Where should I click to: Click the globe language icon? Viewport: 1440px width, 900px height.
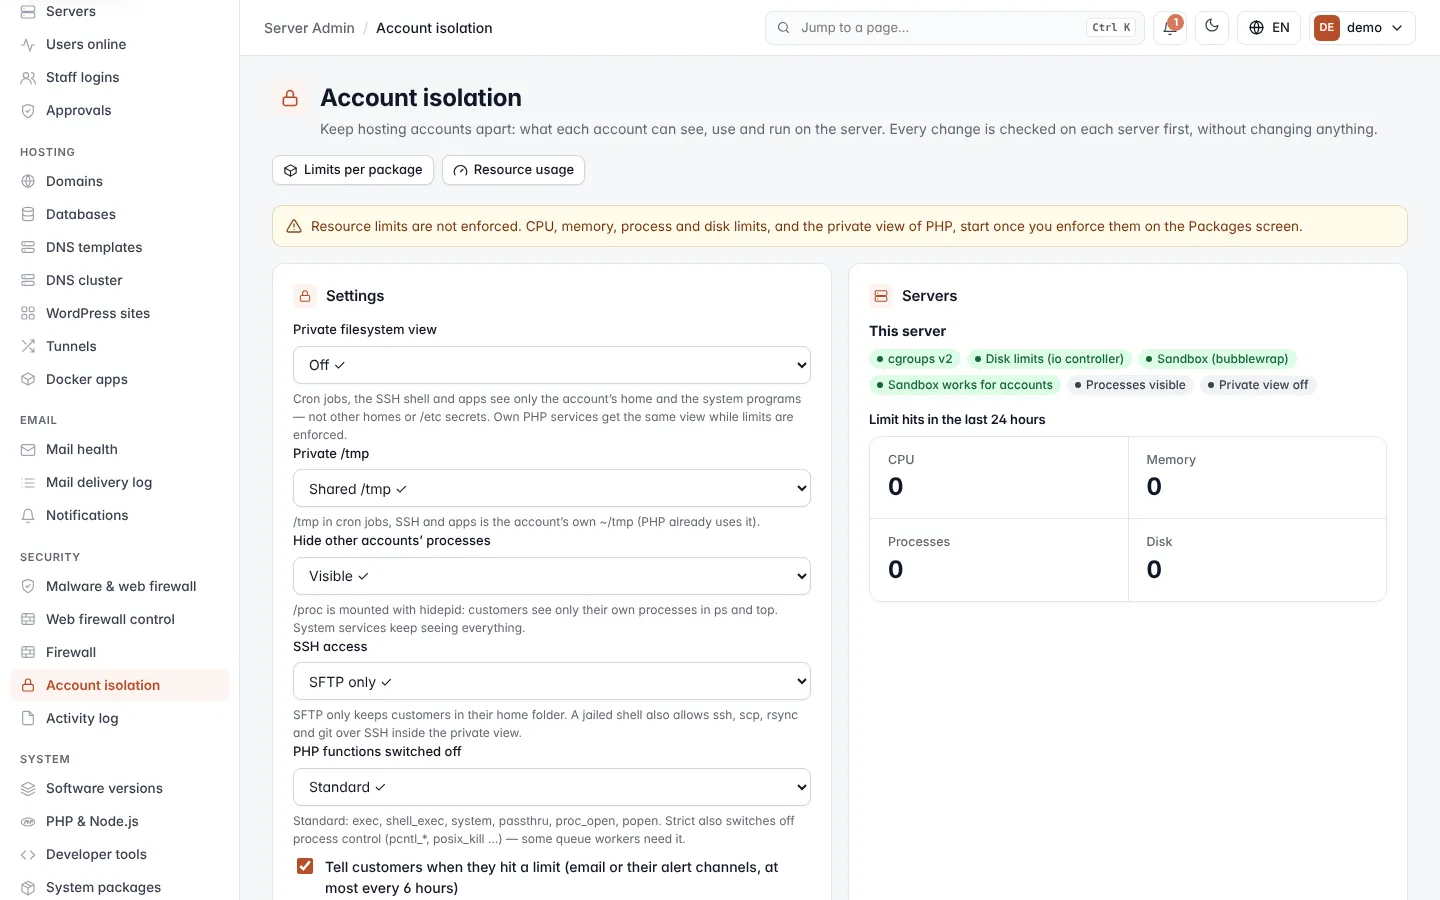pos(1257,28)
